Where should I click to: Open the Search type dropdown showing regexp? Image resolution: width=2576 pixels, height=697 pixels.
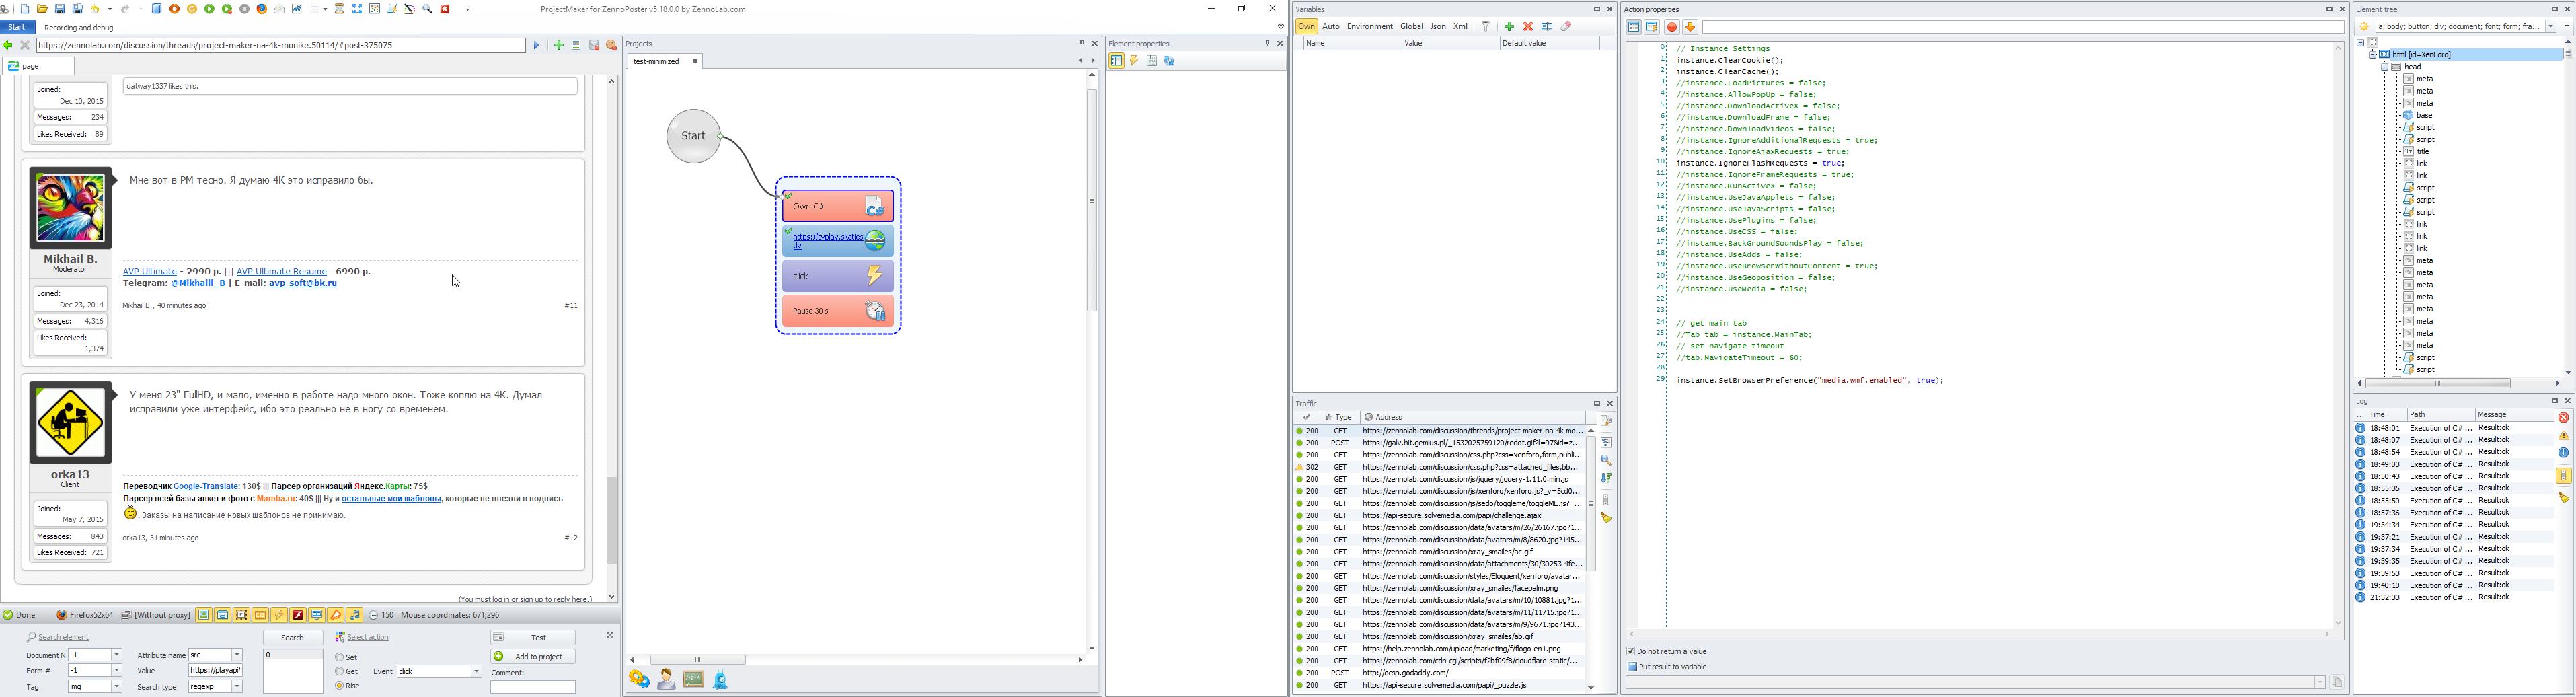(x=237, y=686)
